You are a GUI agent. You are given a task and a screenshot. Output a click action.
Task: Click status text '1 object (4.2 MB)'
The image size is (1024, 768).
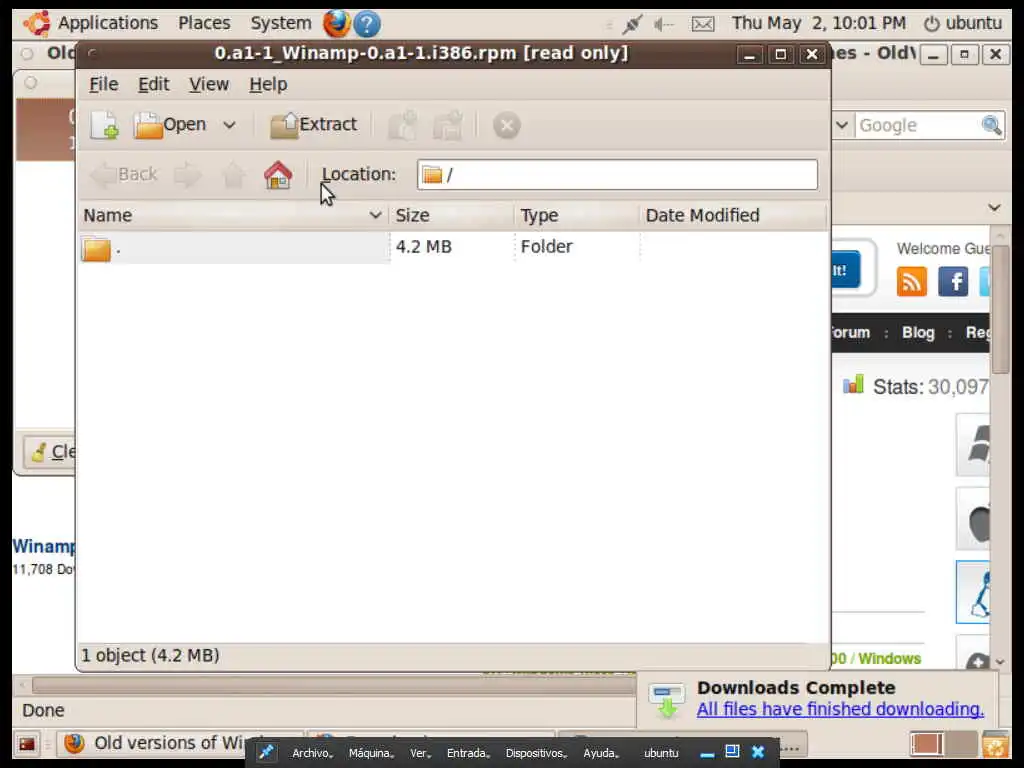150,655
